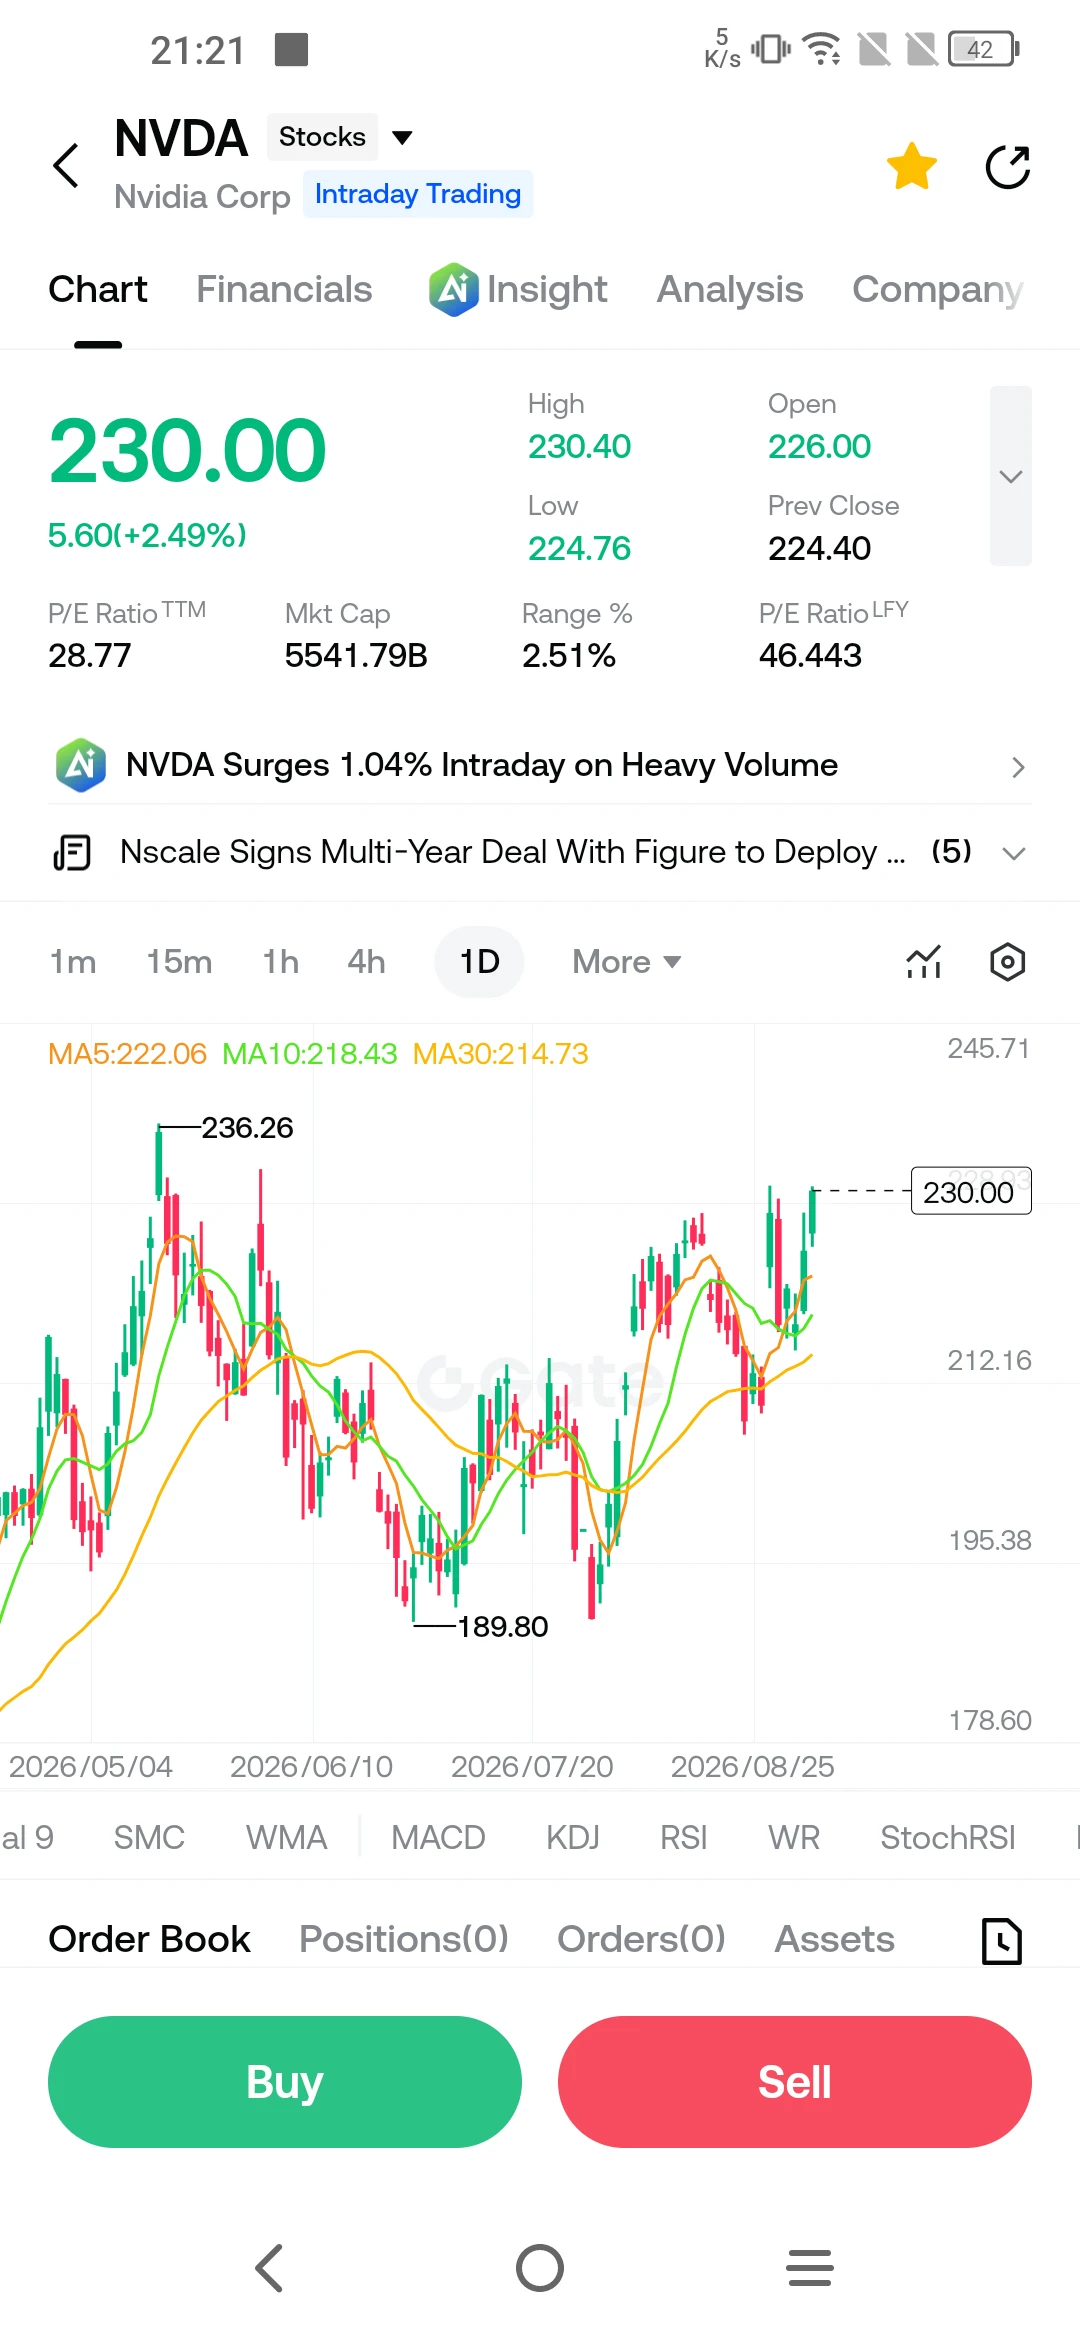Tap the MA5:222.06 indicator label

pos(127,1053)
